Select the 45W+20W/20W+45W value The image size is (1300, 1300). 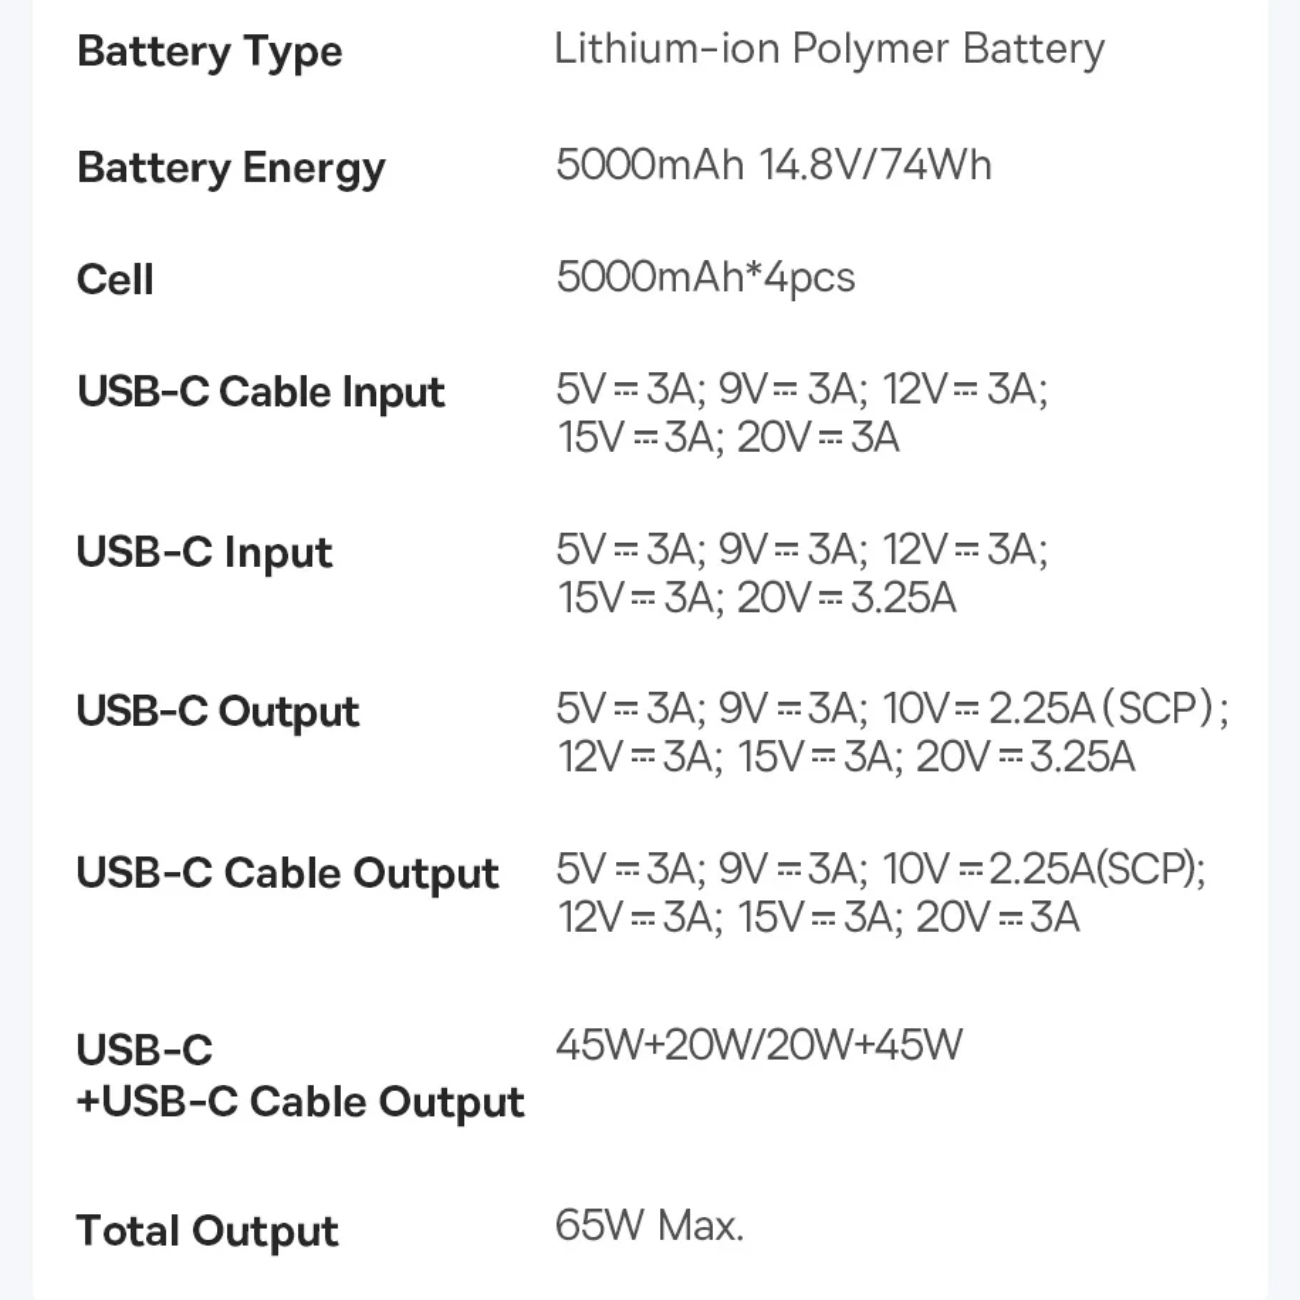(759, 1046)
